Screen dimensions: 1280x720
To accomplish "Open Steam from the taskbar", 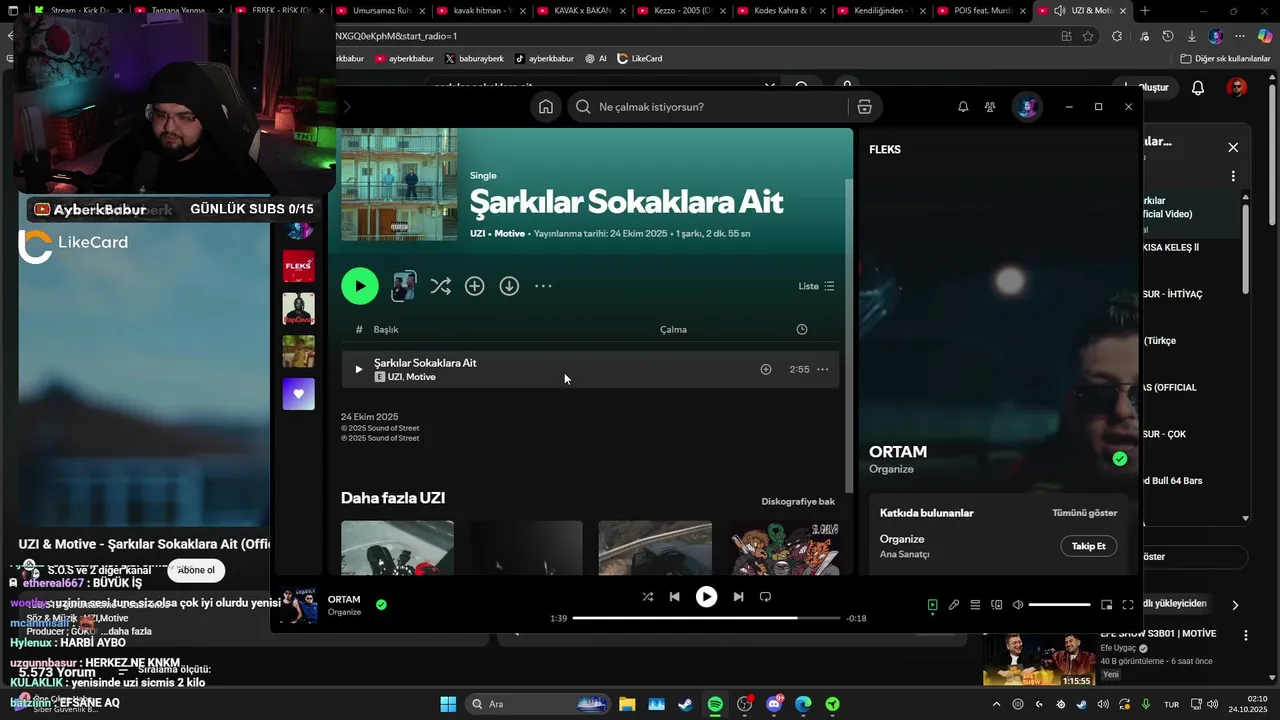I will point(685,704).
